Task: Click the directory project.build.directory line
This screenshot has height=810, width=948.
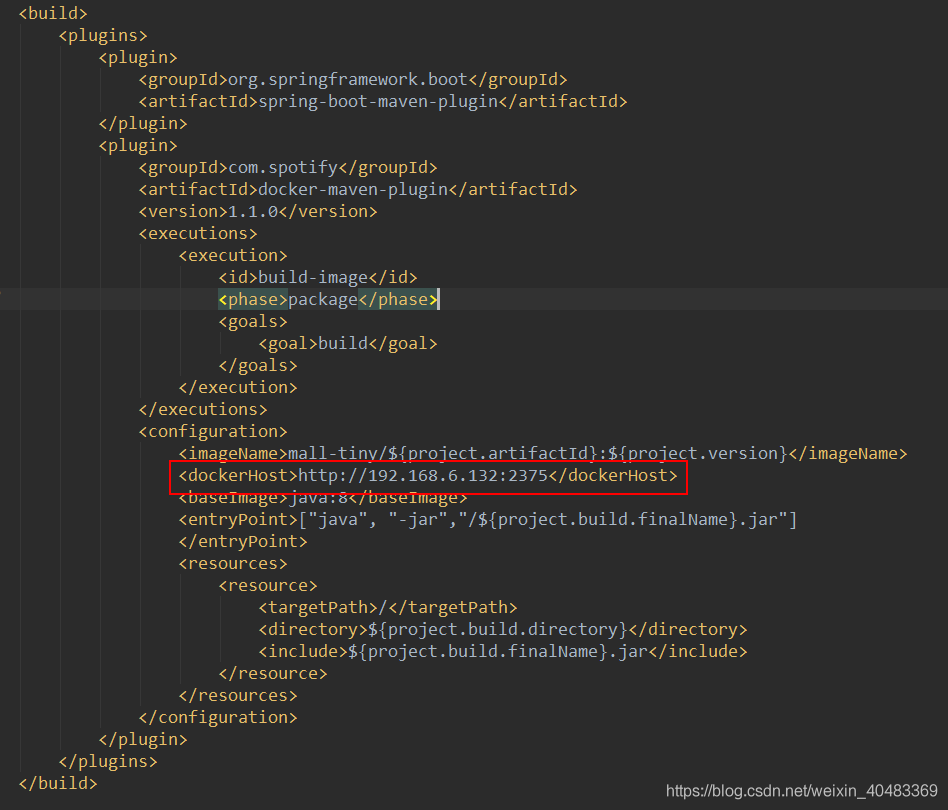Action: (x=503, y=630)
